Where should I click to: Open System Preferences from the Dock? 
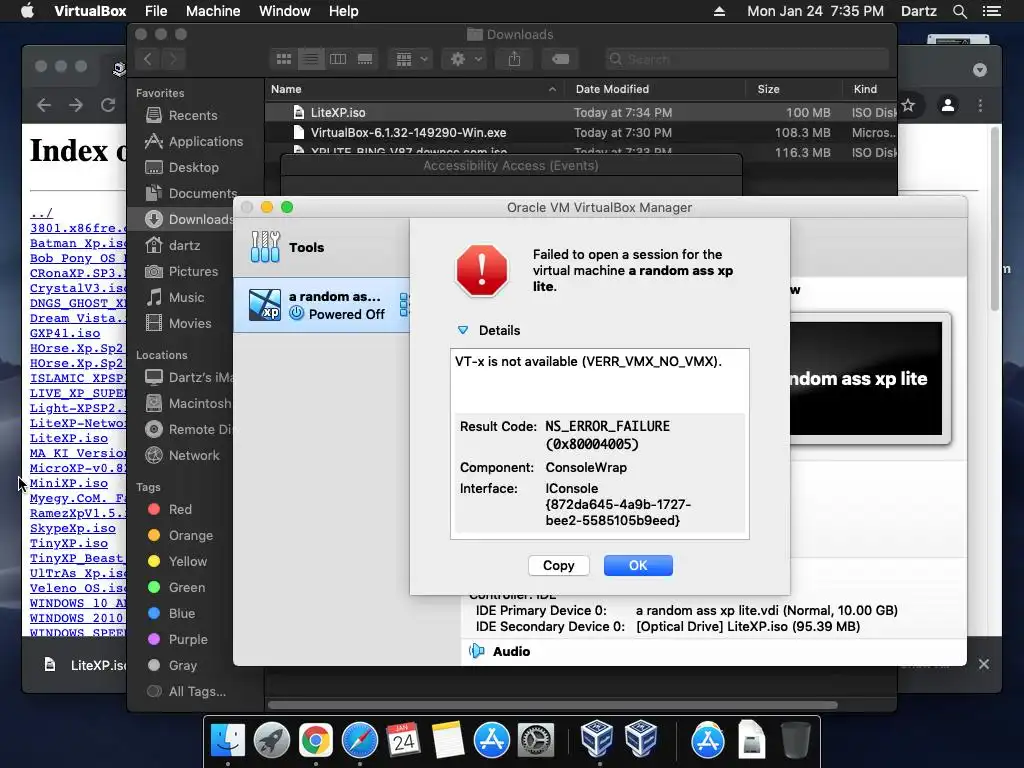[536, 741]
